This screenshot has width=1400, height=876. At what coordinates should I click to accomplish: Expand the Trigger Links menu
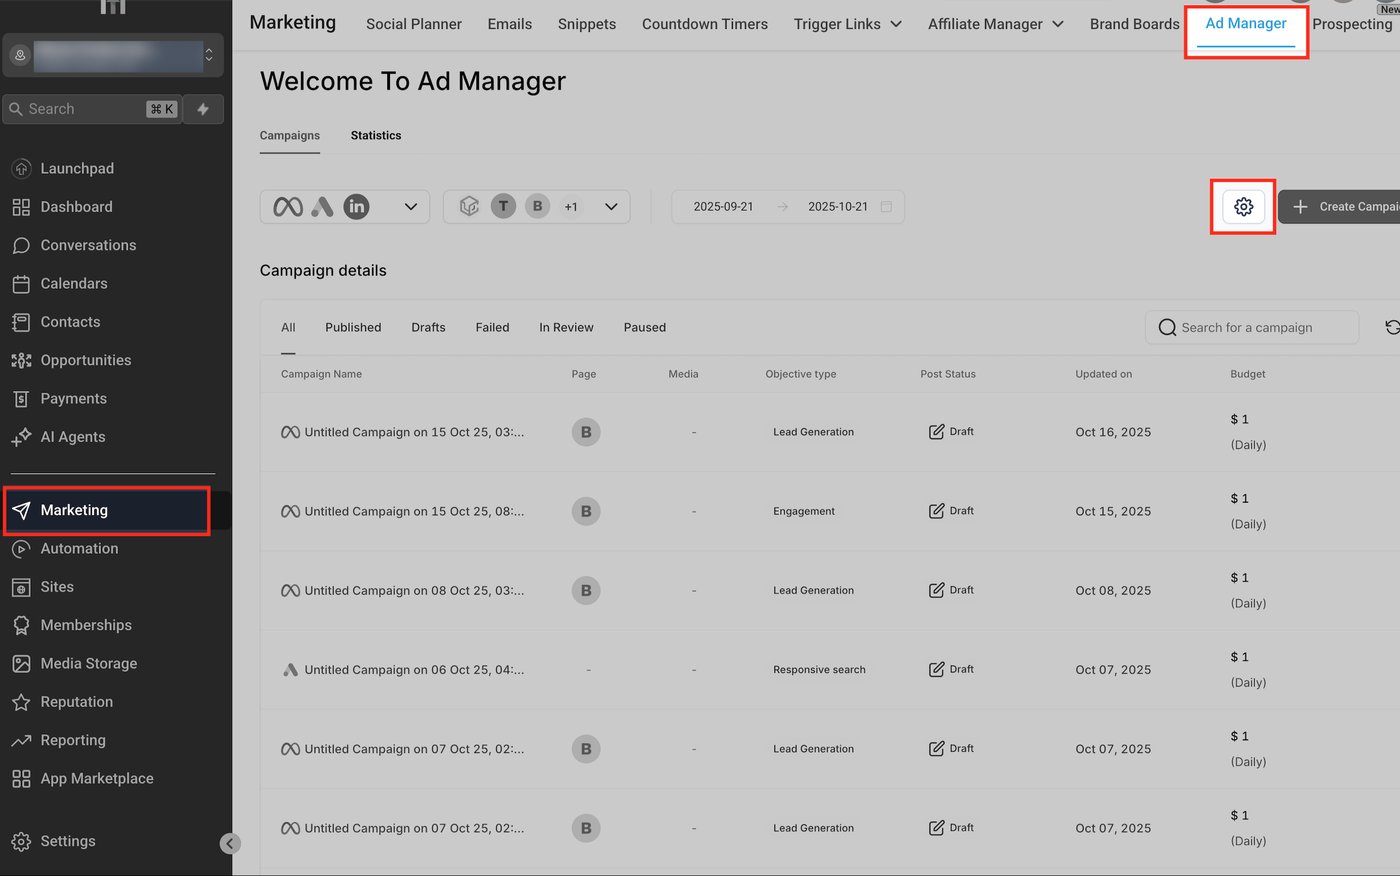848,24
